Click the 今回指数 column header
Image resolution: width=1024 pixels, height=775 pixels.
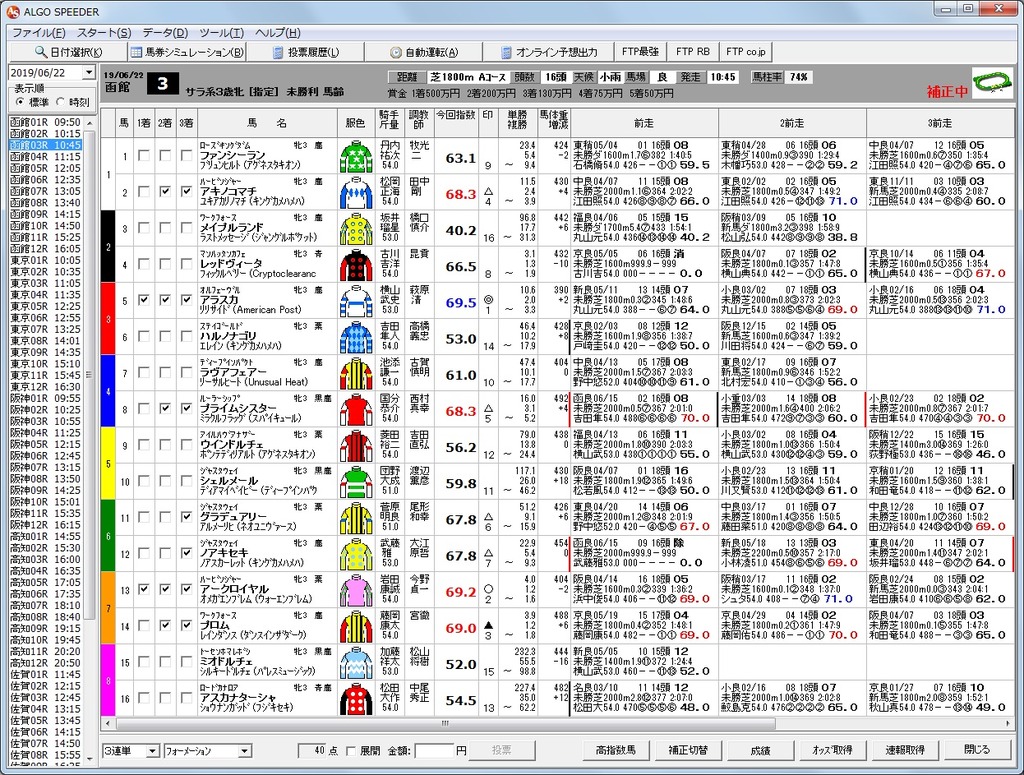456,123
